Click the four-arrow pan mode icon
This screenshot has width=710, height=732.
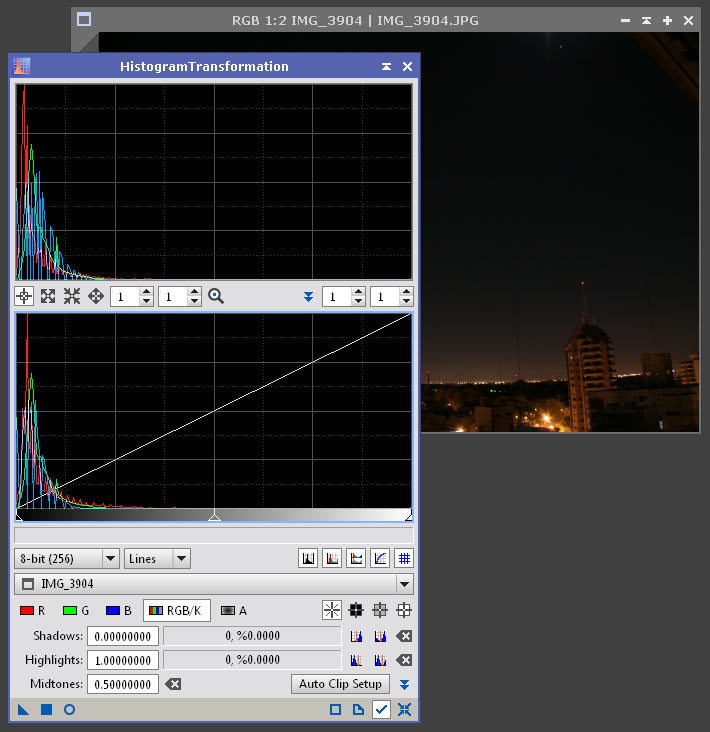click(96, 296)
